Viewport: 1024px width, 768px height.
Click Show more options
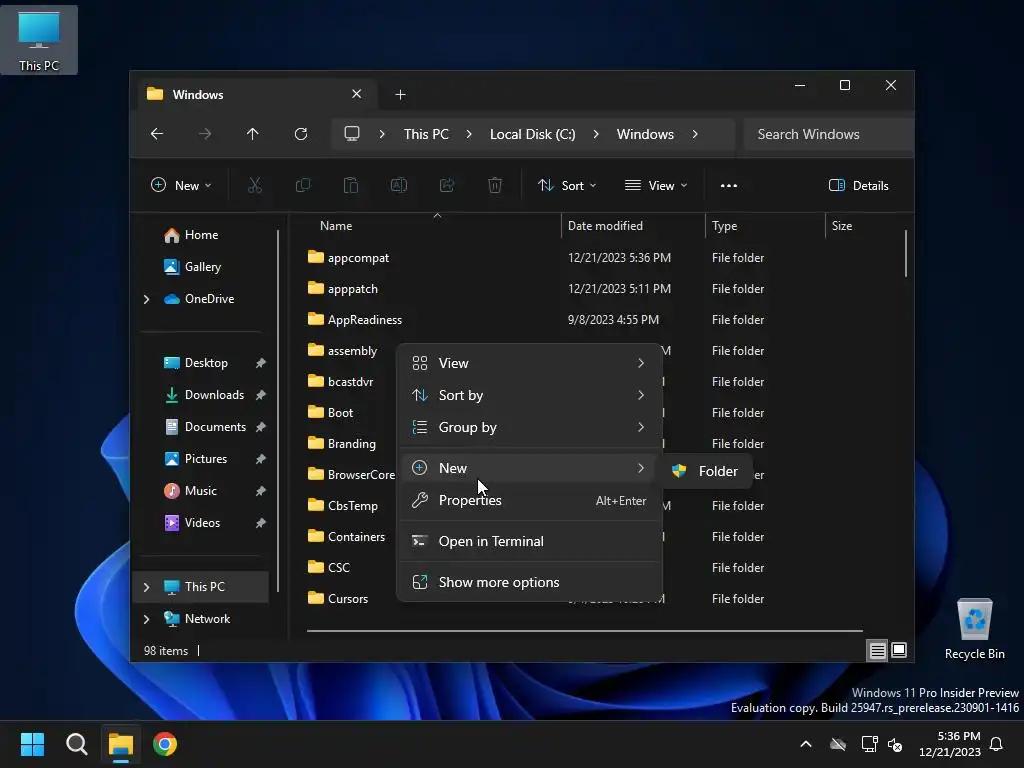529,583
